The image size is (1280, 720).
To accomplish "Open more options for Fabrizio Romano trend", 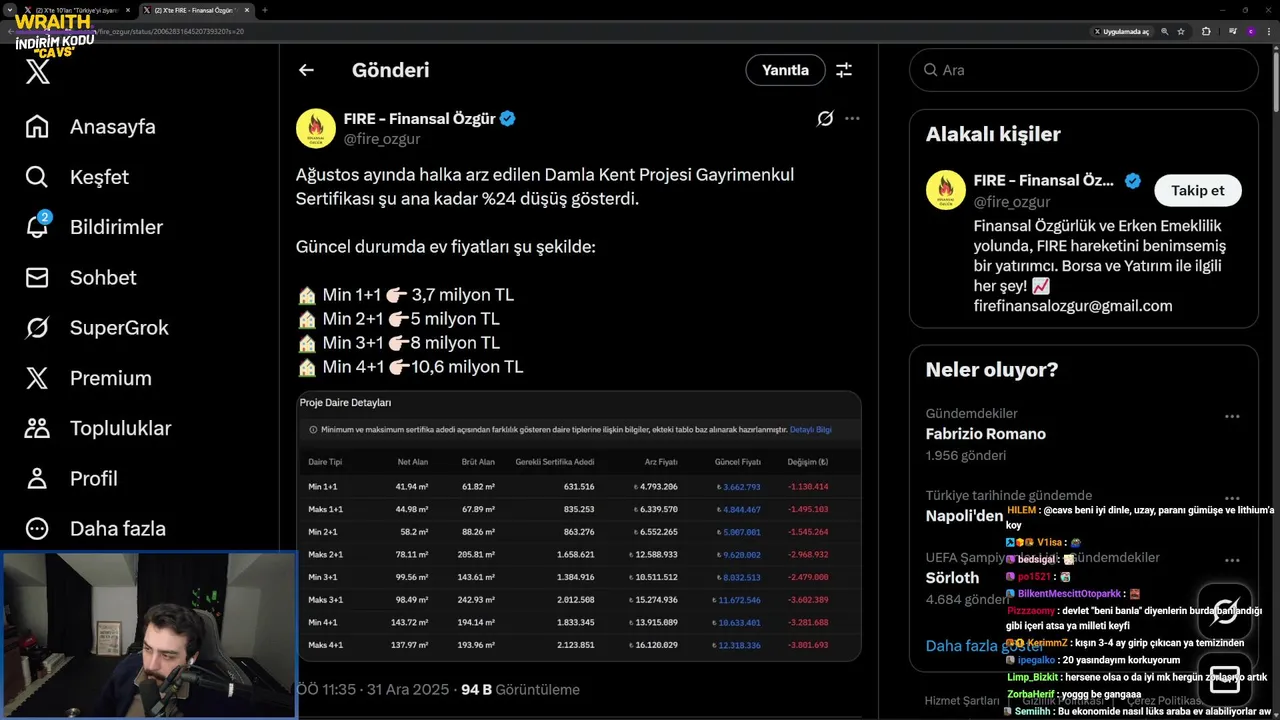I will coord(1232,416).
